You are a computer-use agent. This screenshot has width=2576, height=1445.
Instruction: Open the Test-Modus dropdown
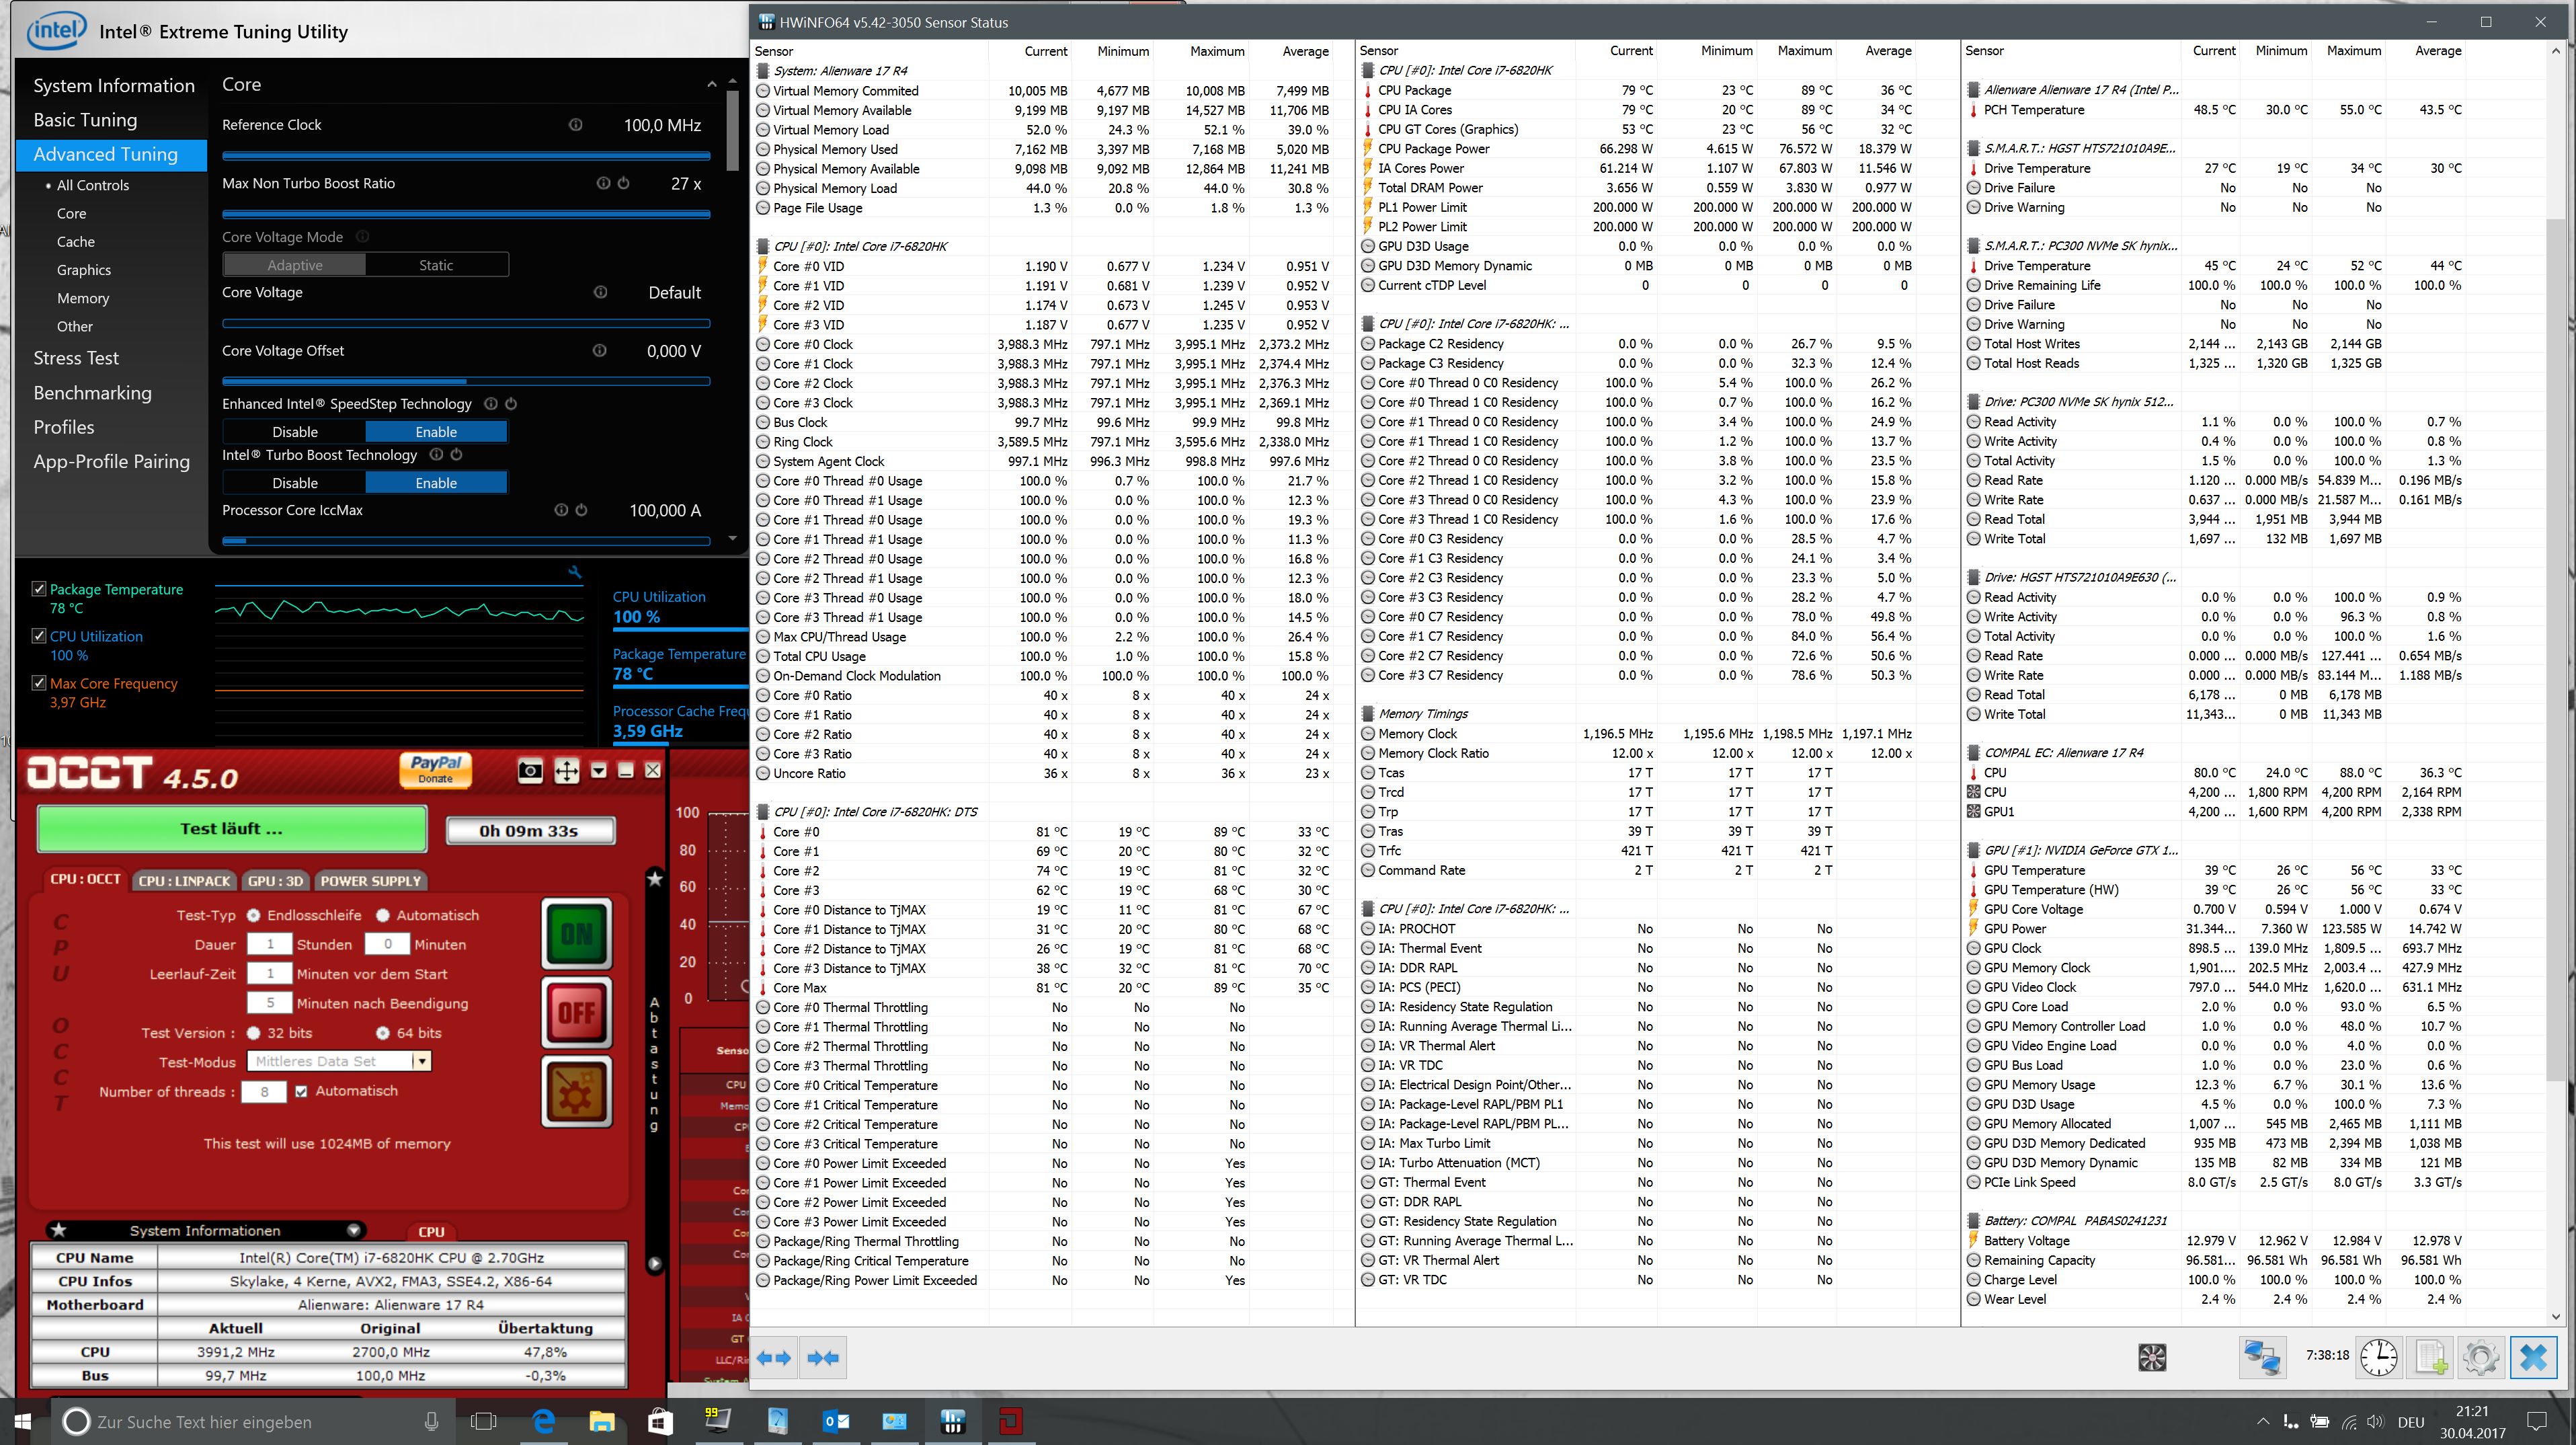[422, 1062]
